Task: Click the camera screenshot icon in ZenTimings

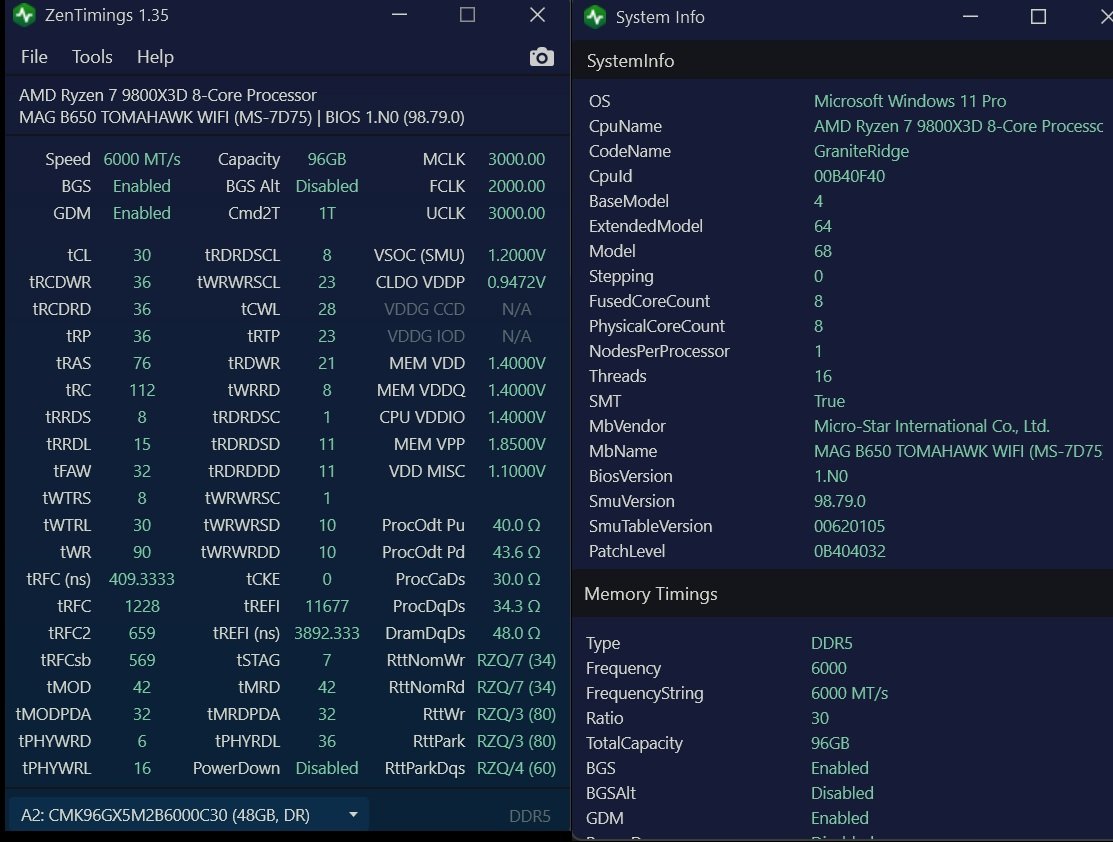Action: point(542,57)
